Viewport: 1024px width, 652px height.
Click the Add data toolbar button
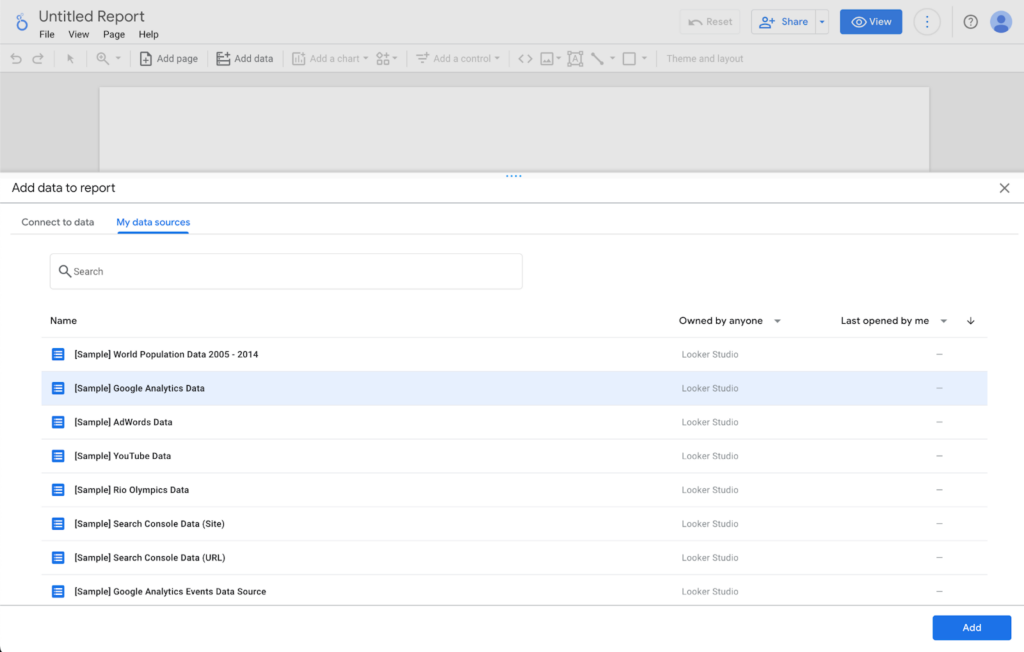point(245,59)
